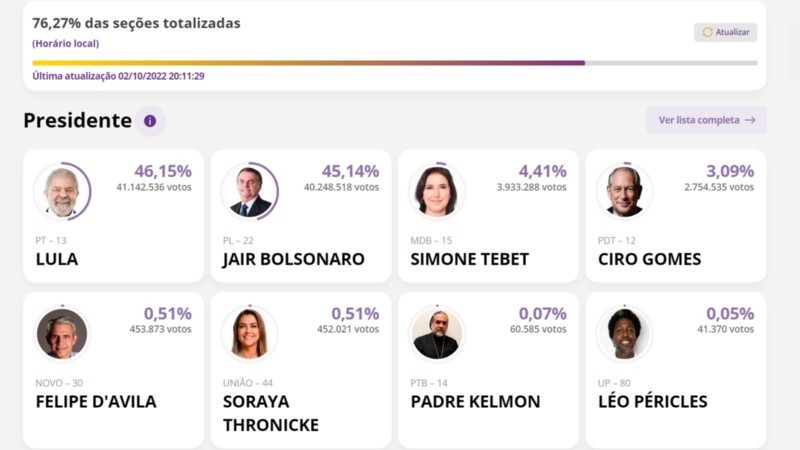This screenshot has width=800, height=450.
Task: Select the LULA candidate name
Action: coord(56,259)
